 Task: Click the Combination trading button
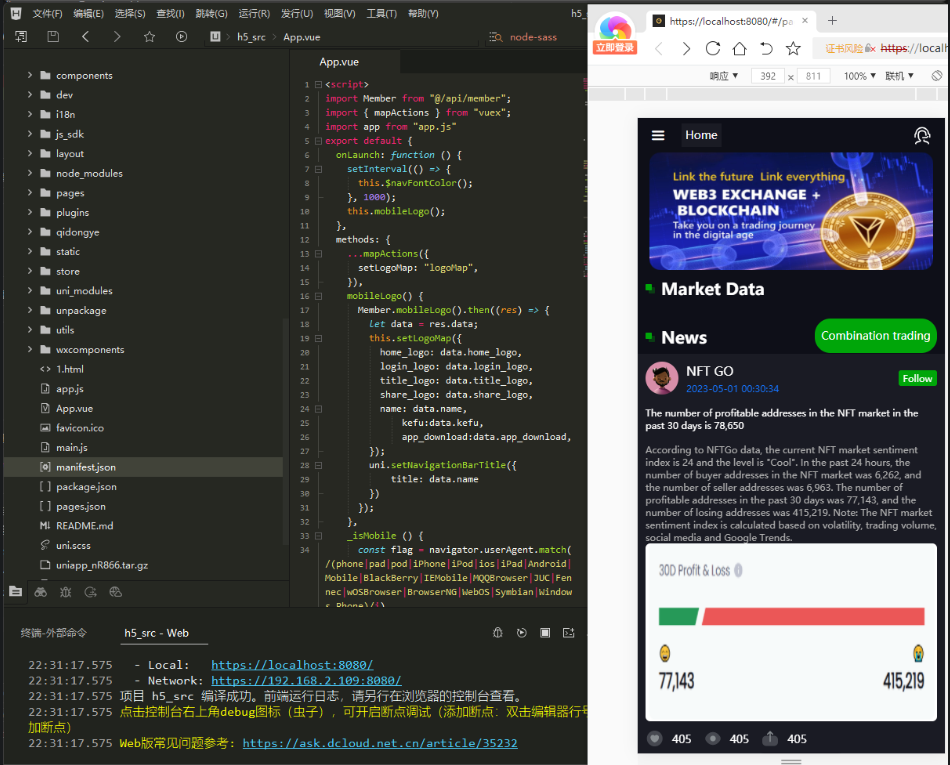pos(875,336)
